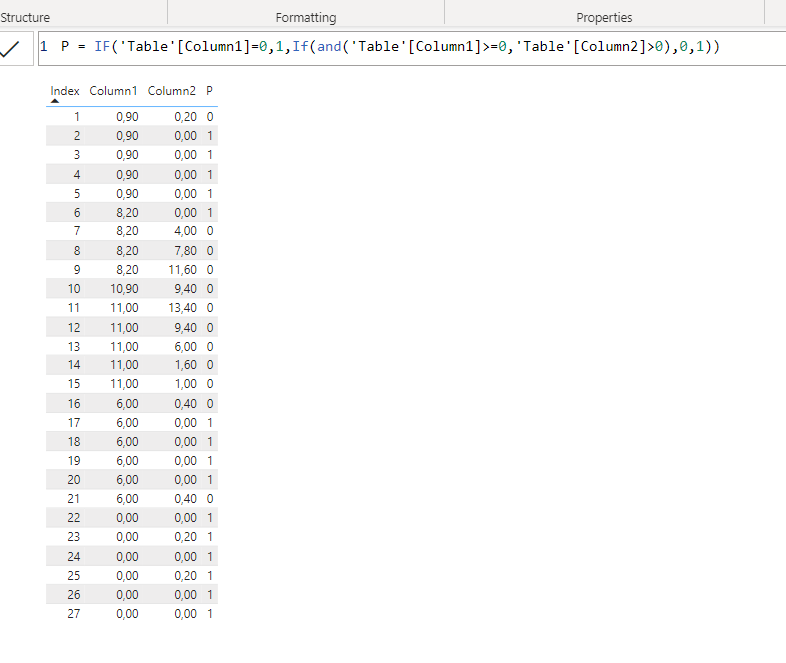Select the IF keyword in the formula
Viewport: 786px width, 663px height.
[102, 47]
